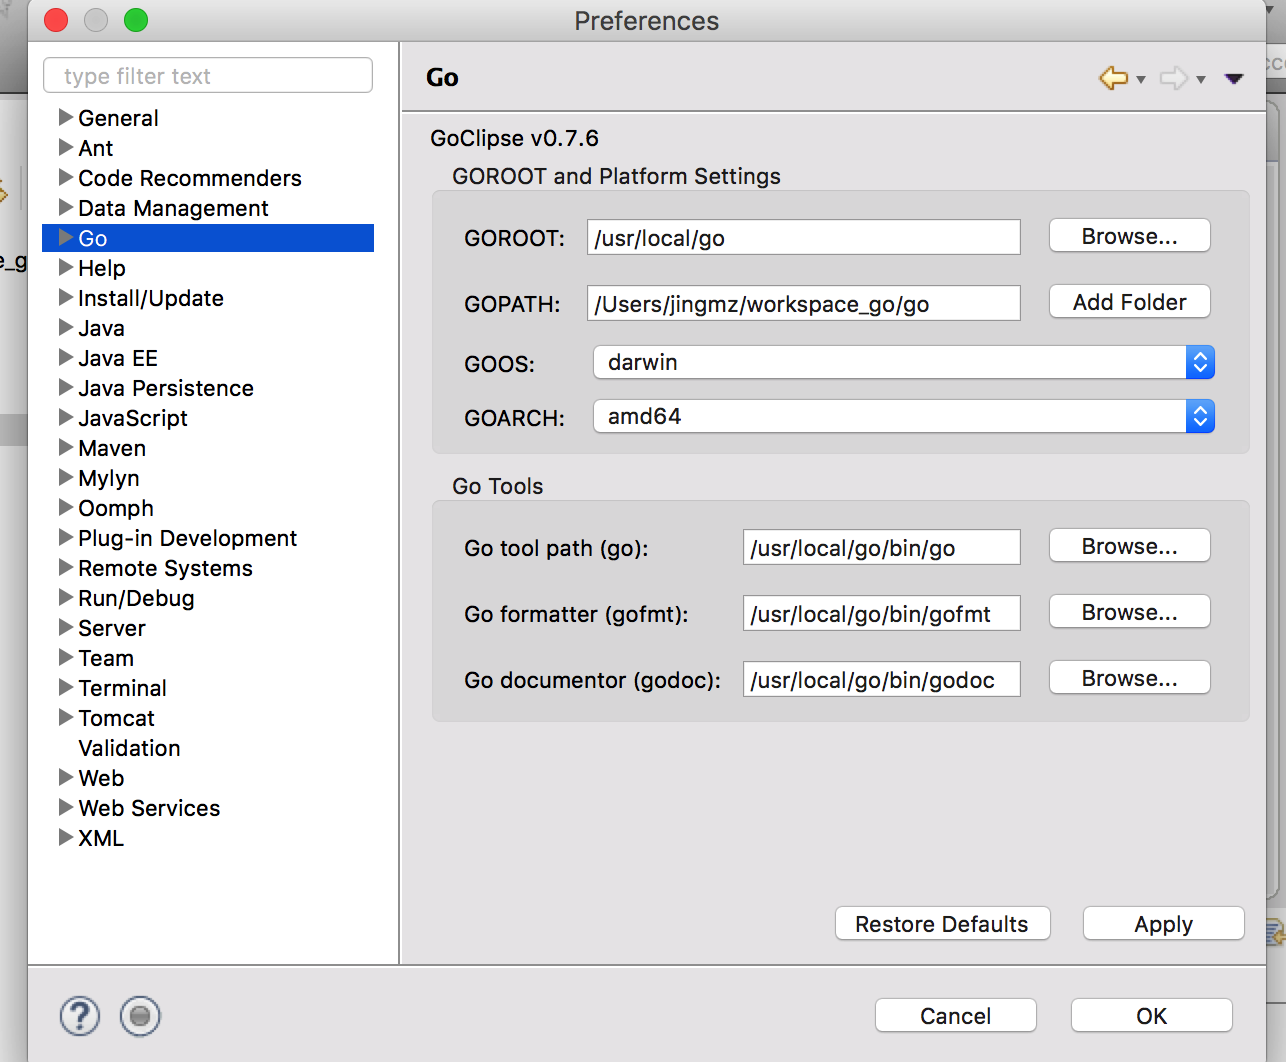Select Install/Update preferences
1286x1062 pixels.
pyautogui.click(x=151, y=298)
